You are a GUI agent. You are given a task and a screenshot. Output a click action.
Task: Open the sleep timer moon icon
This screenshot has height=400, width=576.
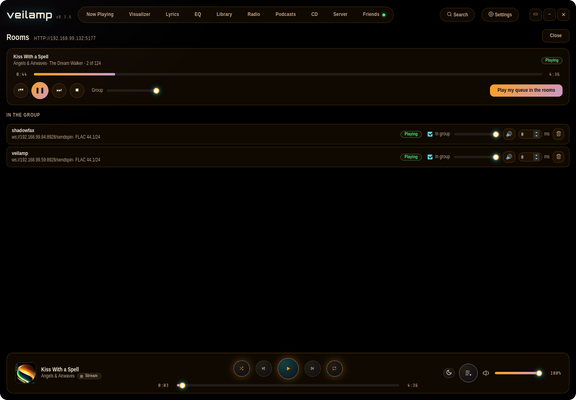[449, 373]
